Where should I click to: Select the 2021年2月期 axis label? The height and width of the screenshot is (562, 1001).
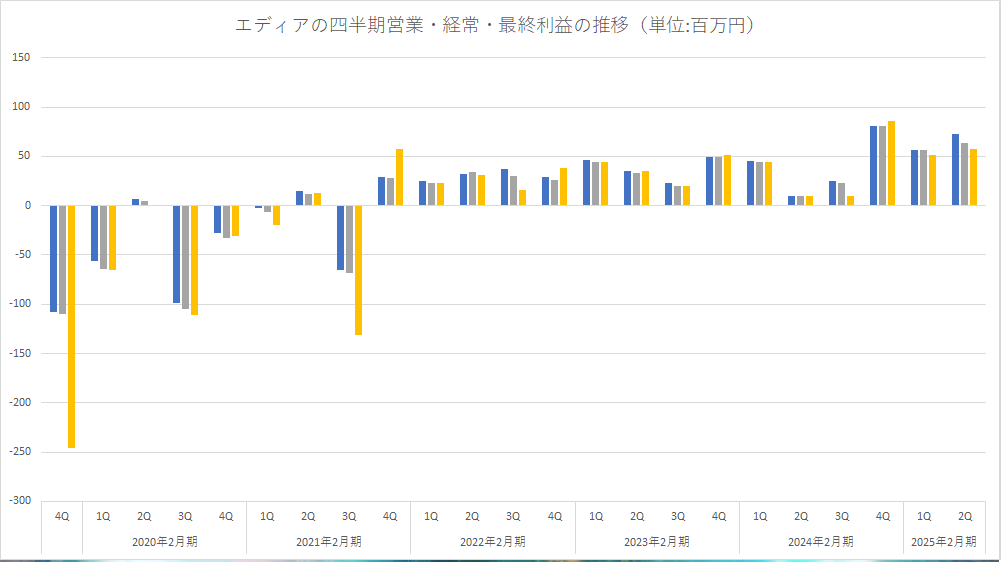328,541
